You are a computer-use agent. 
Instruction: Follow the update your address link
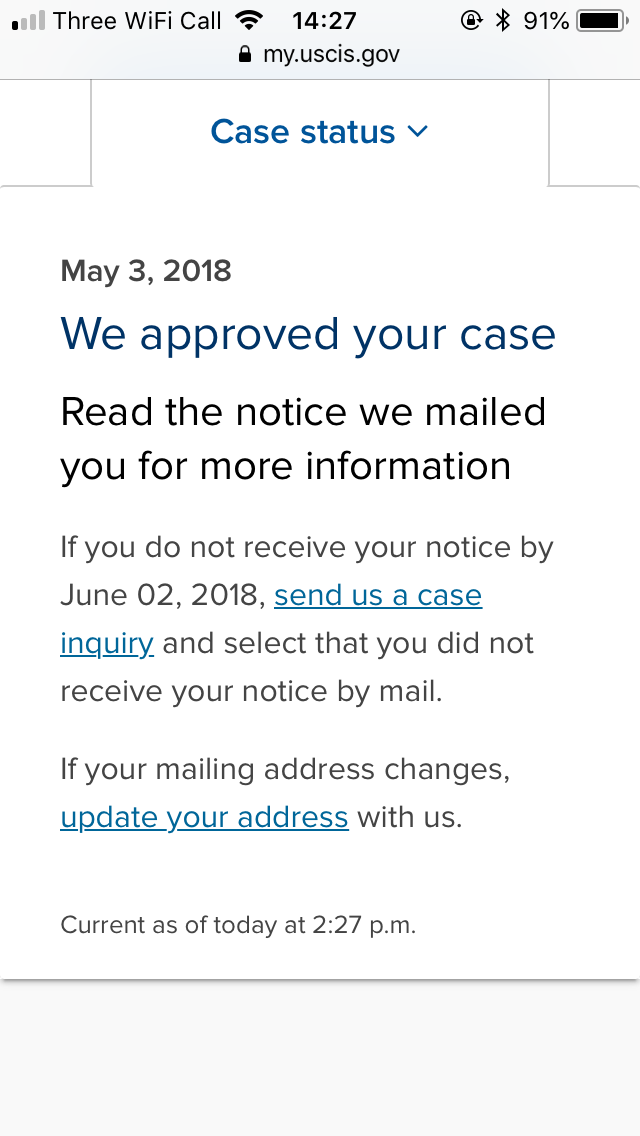point(204,817)
